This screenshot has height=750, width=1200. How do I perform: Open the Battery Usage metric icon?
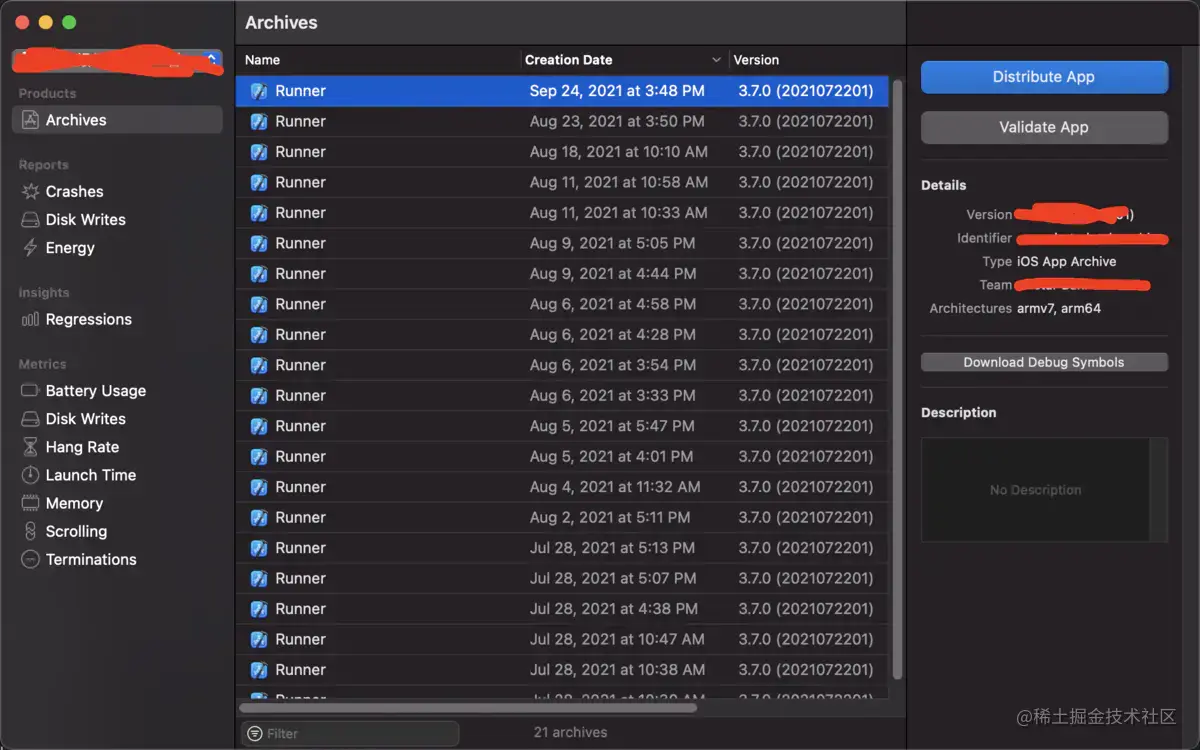(30, 391)
